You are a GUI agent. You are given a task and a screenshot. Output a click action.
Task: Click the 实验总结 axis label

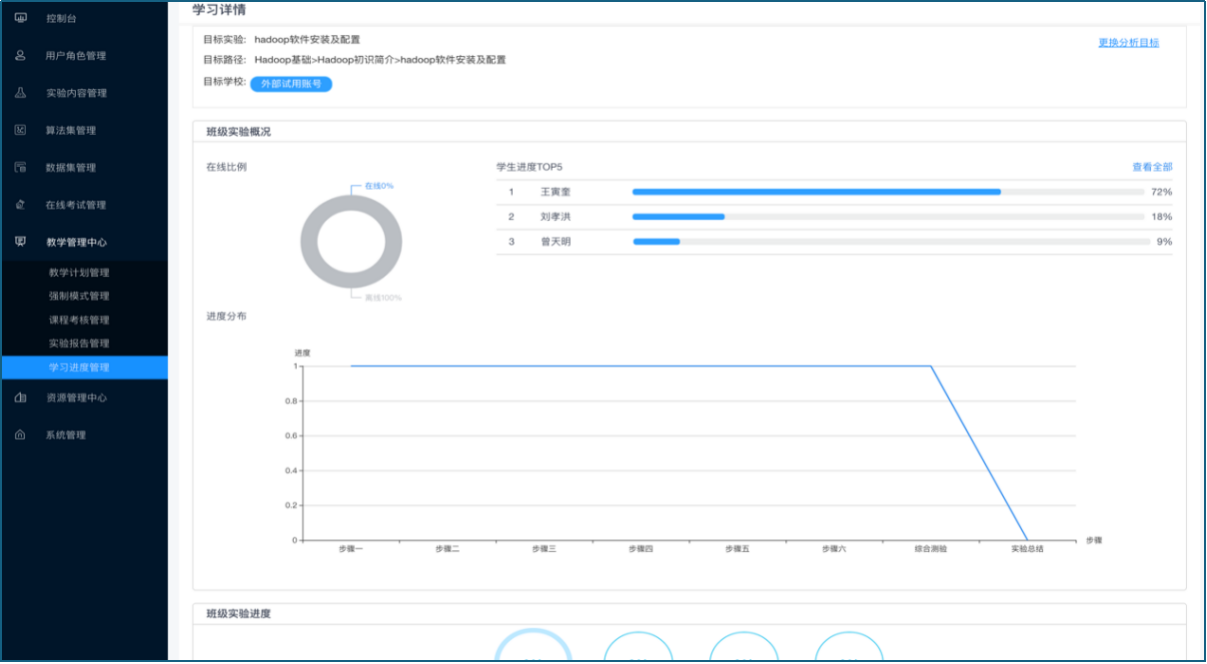click(1027, 549)
